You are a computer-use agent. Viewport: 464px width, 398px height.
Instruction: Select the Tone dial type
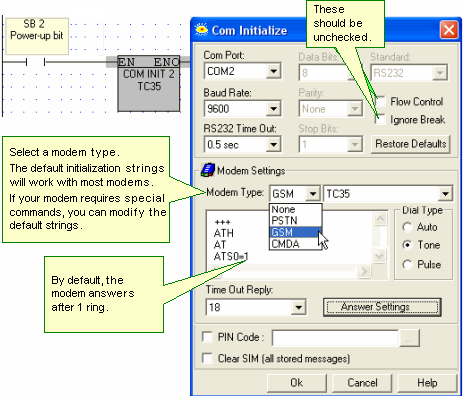(407, 245)
